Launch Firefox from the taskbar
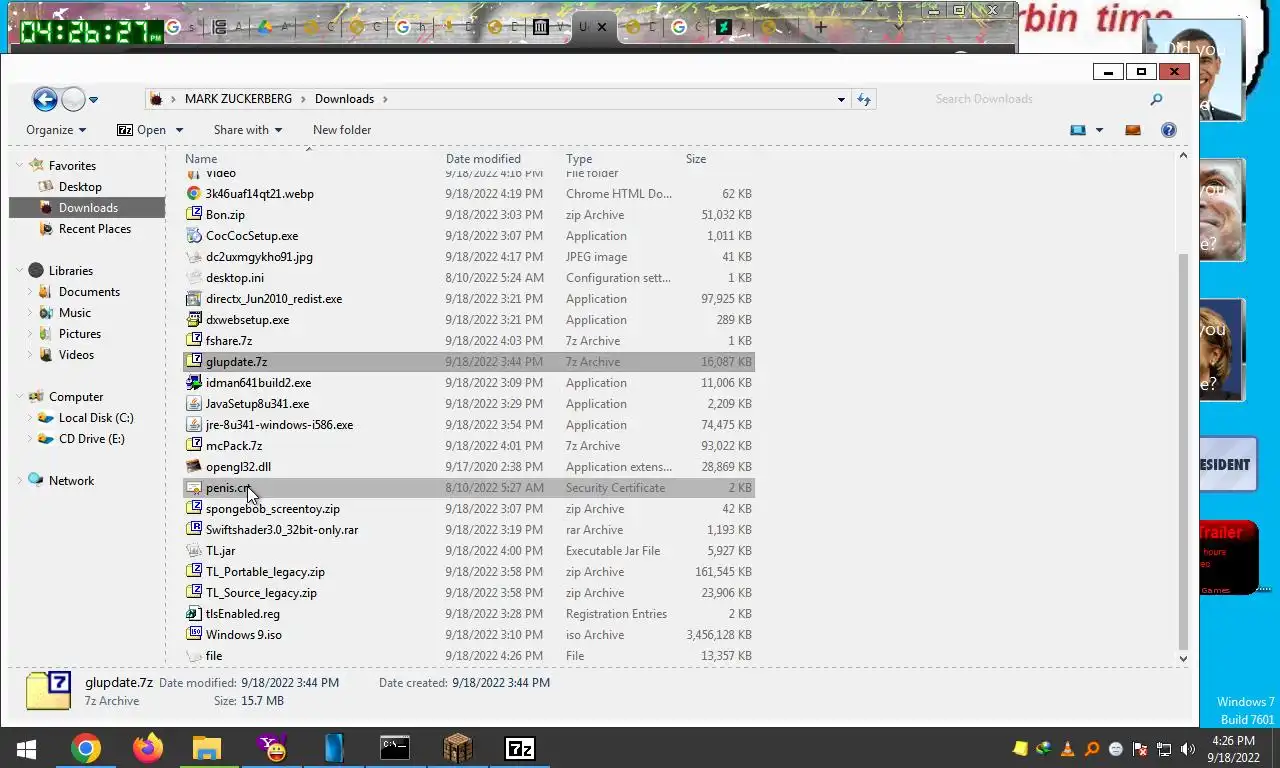 (147, 748)
